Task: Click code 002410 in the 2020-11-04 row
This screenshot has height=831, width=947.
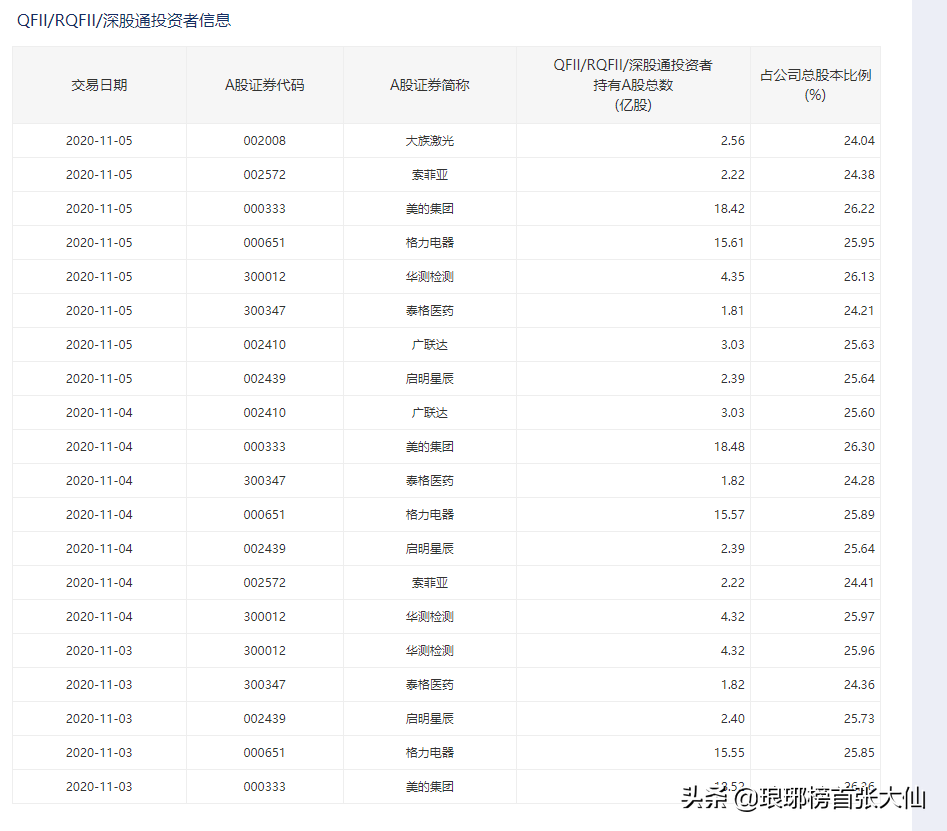Action: coord(265,412)
